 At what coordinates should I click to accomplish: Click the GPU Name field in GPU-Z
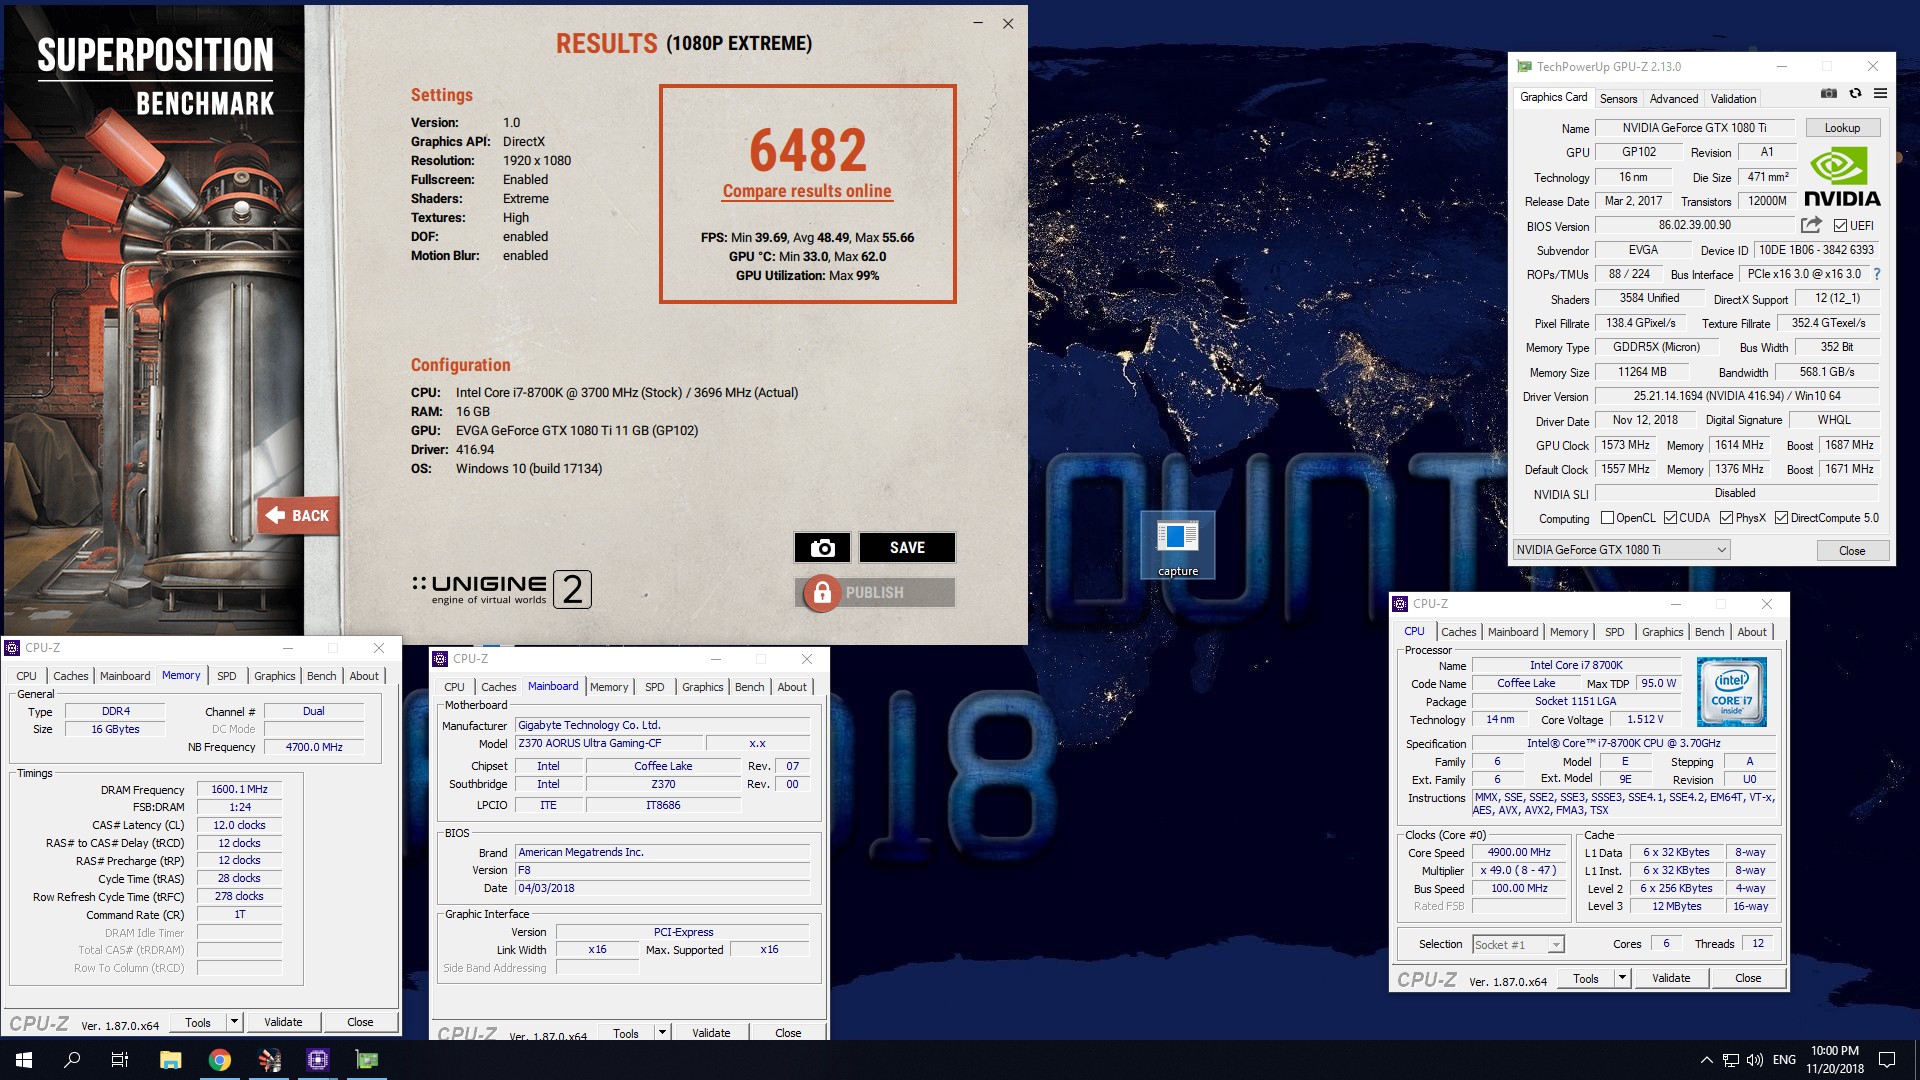coord(1694,128)
